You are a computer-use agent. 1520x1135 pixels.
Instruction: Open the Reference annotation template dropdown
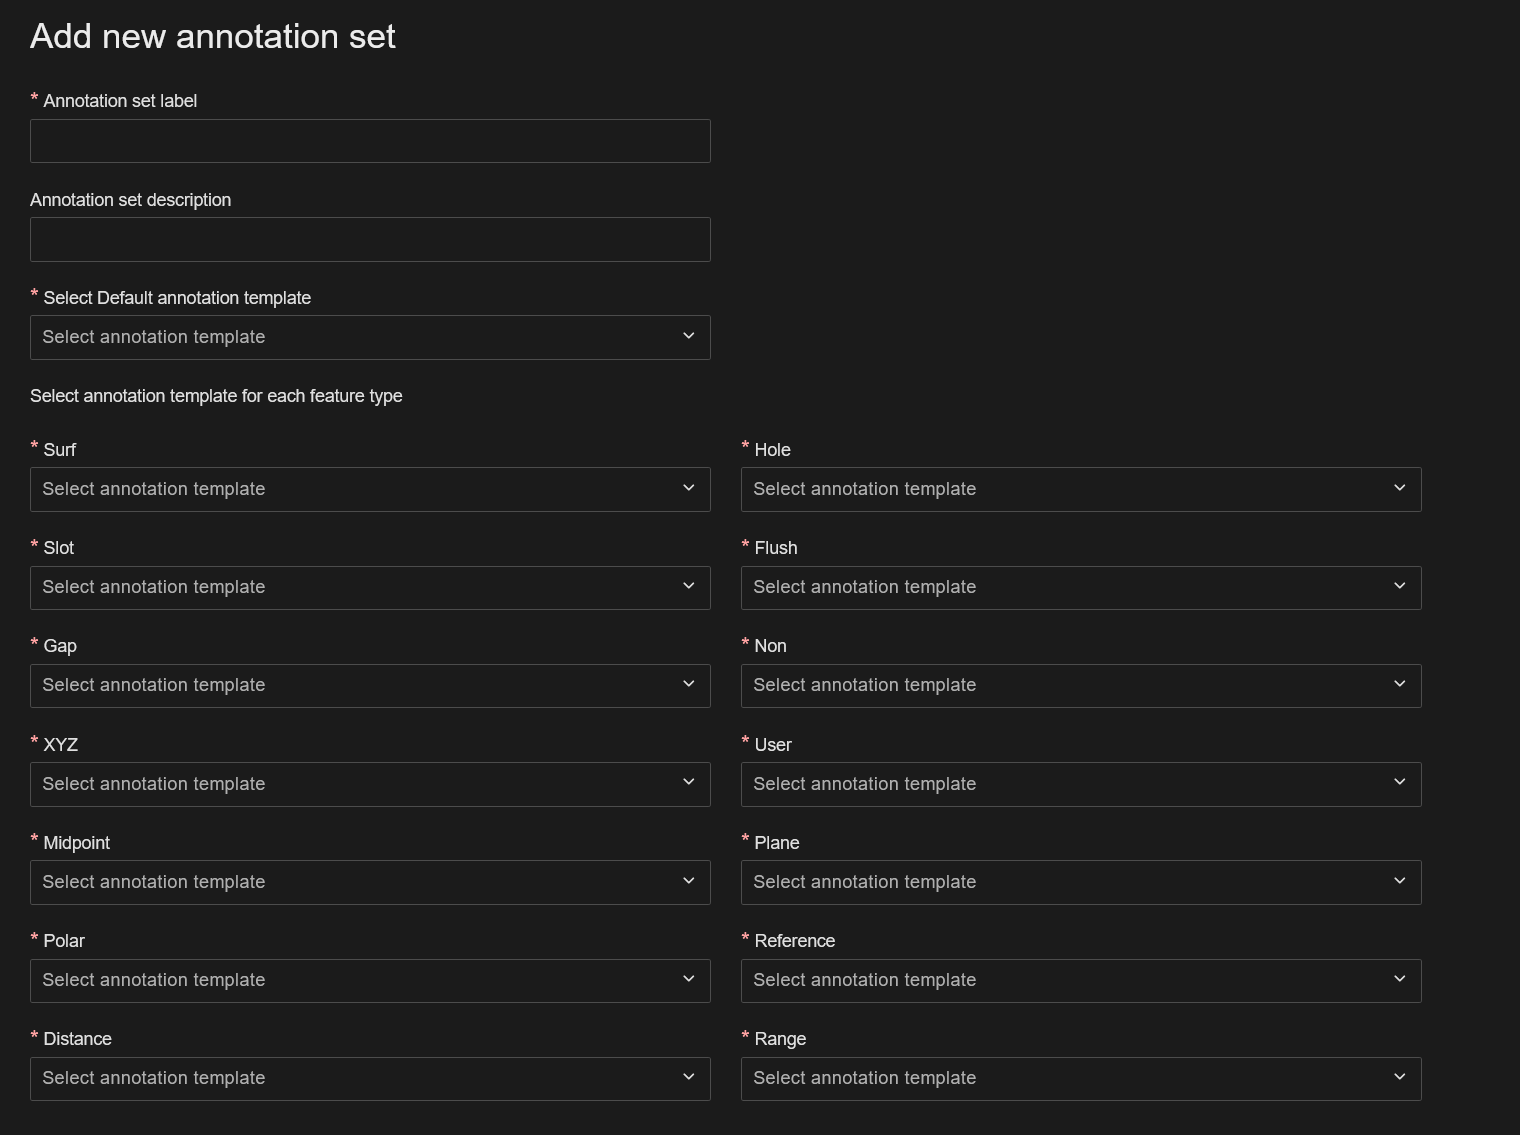(x=1080, y=981)
